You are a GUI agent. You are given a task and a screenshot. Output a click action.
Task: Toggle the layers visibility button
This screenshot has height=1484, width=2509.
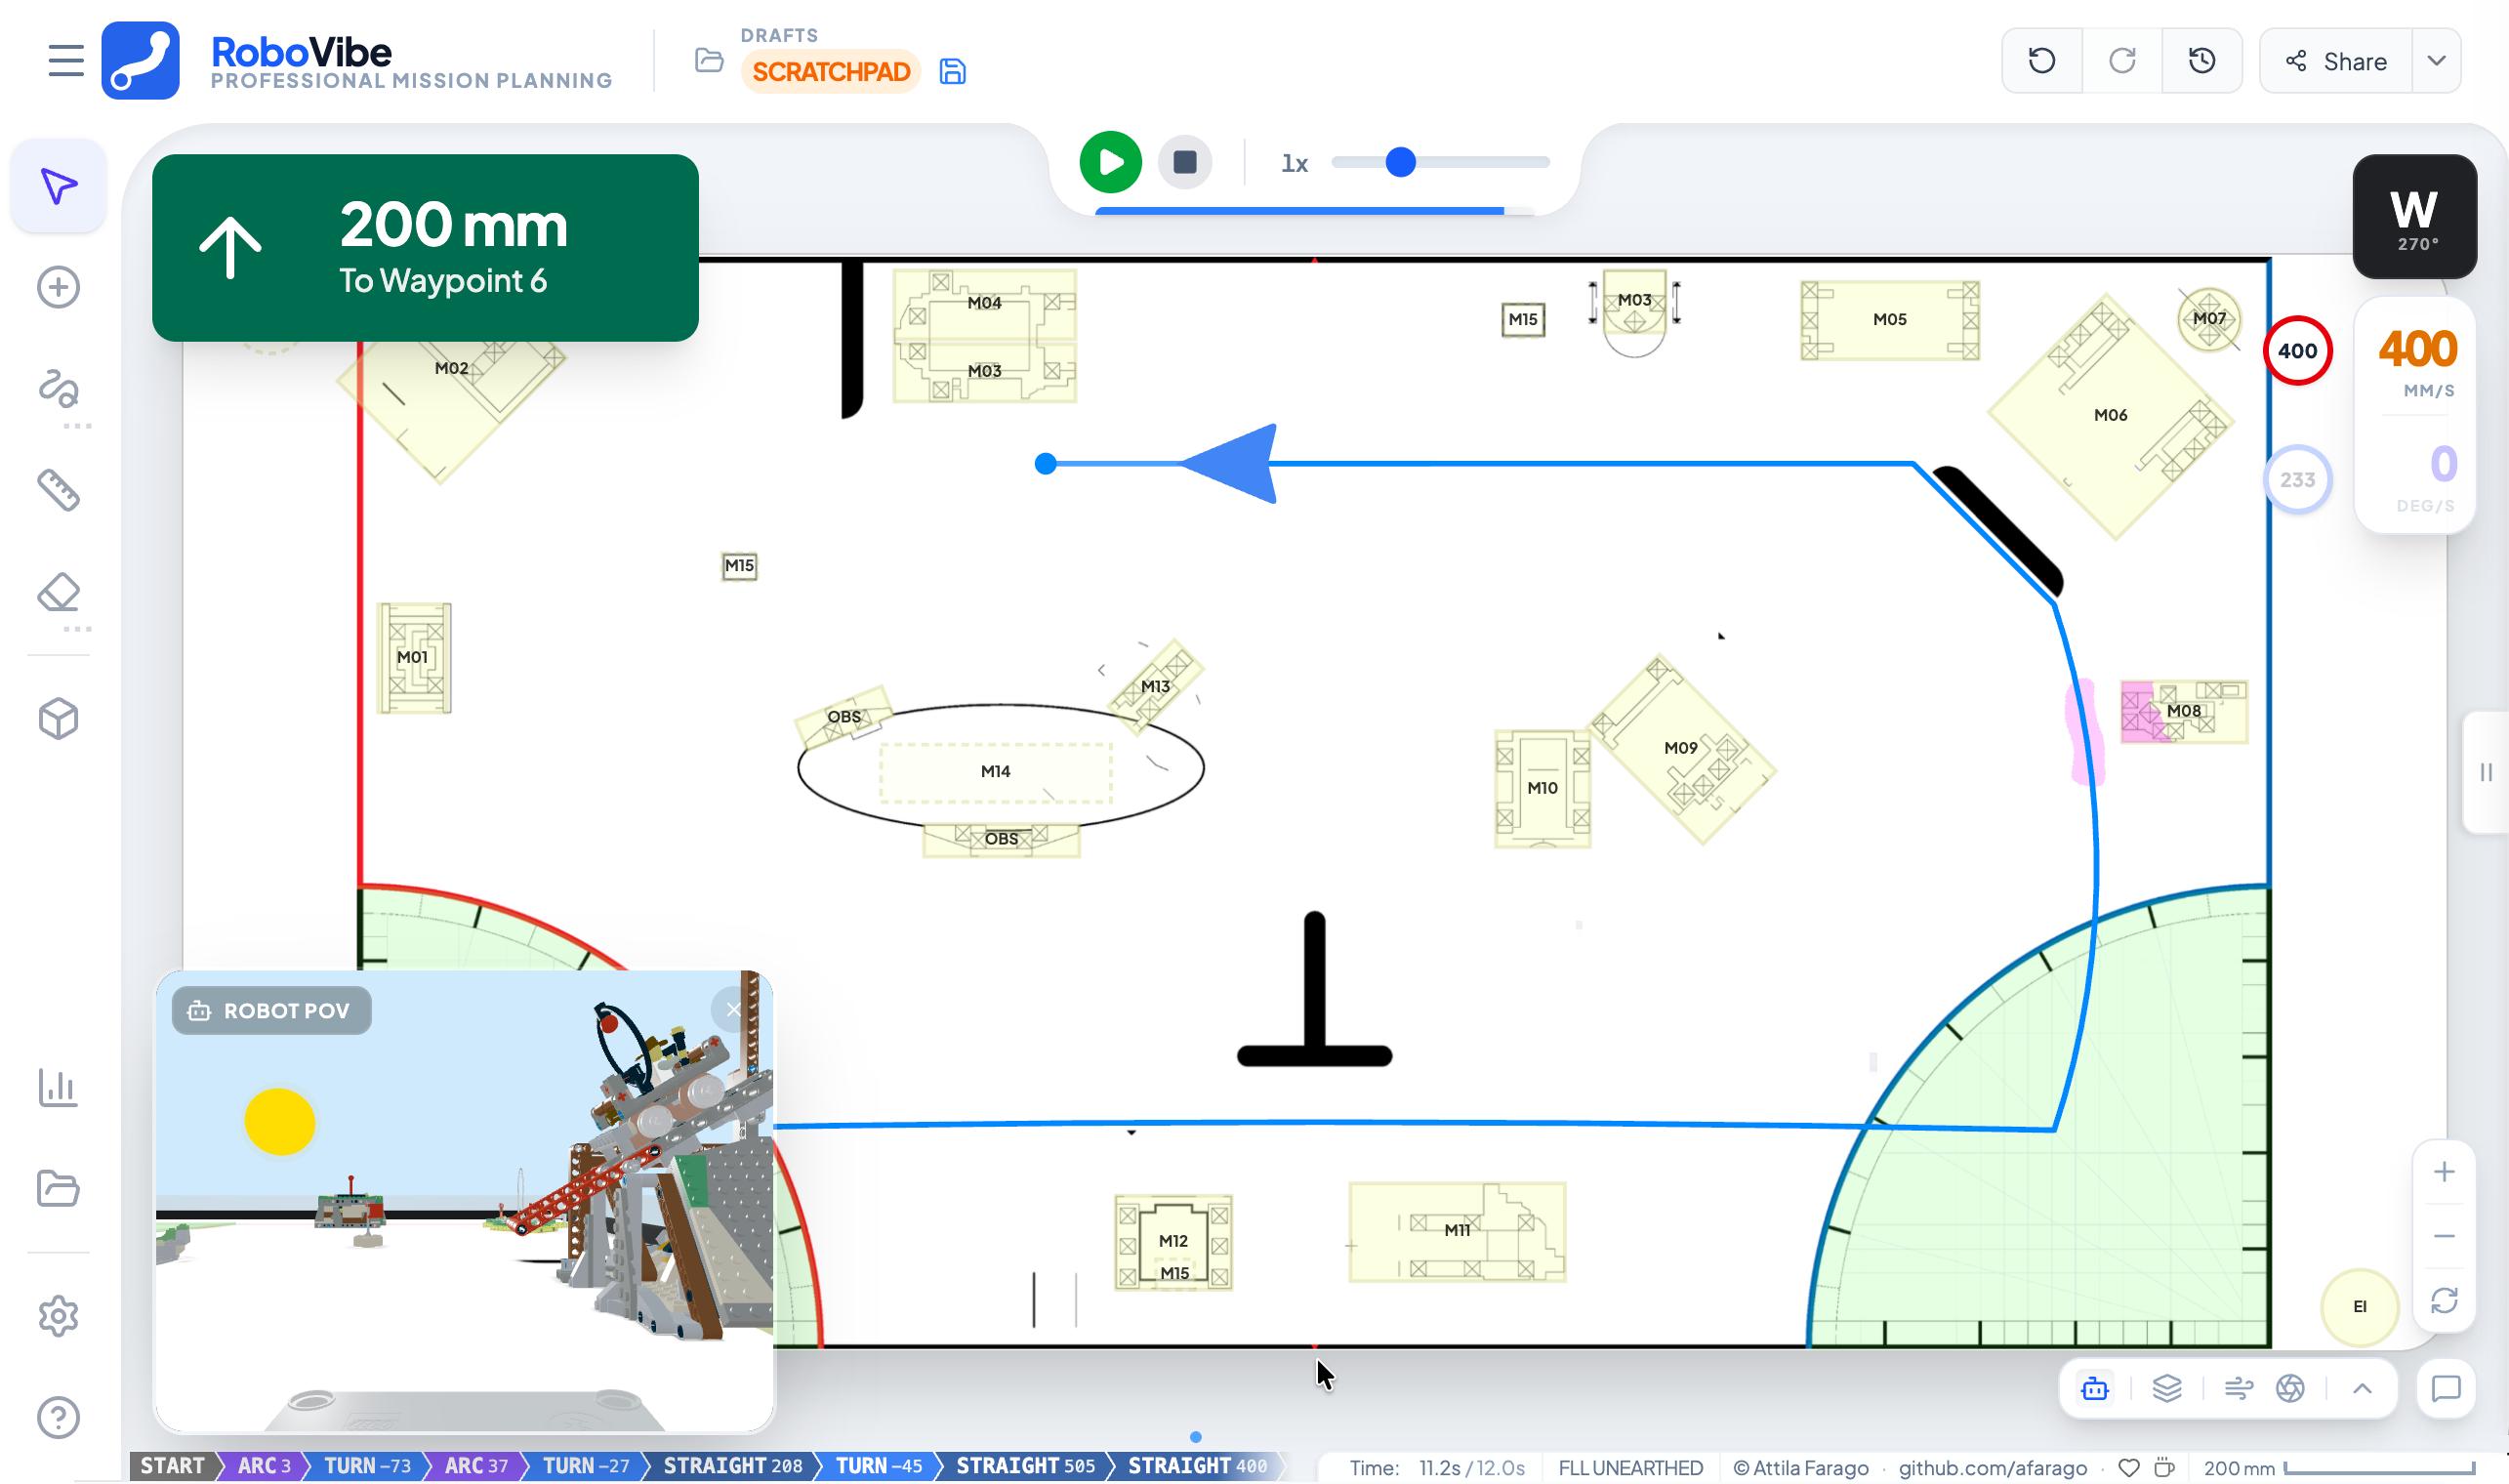point(2166,1388)
